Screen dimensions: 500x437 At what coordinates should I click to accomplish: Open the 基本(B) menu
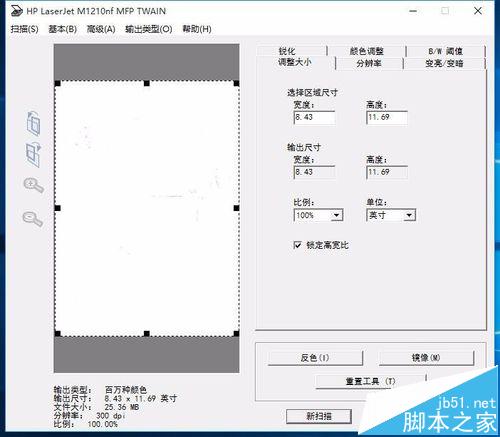(63, 29)
